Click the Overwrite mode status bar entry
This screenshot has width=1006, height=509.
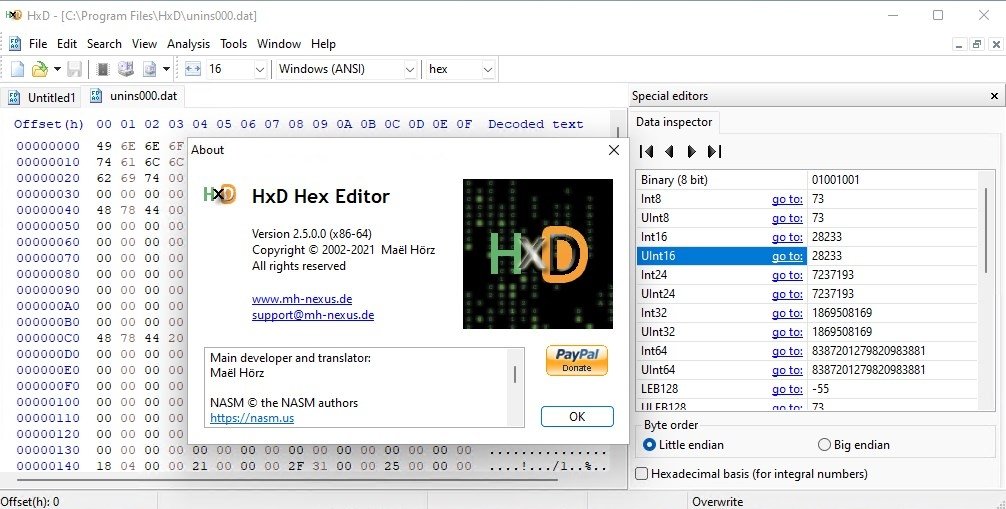(x=717, y=502)
